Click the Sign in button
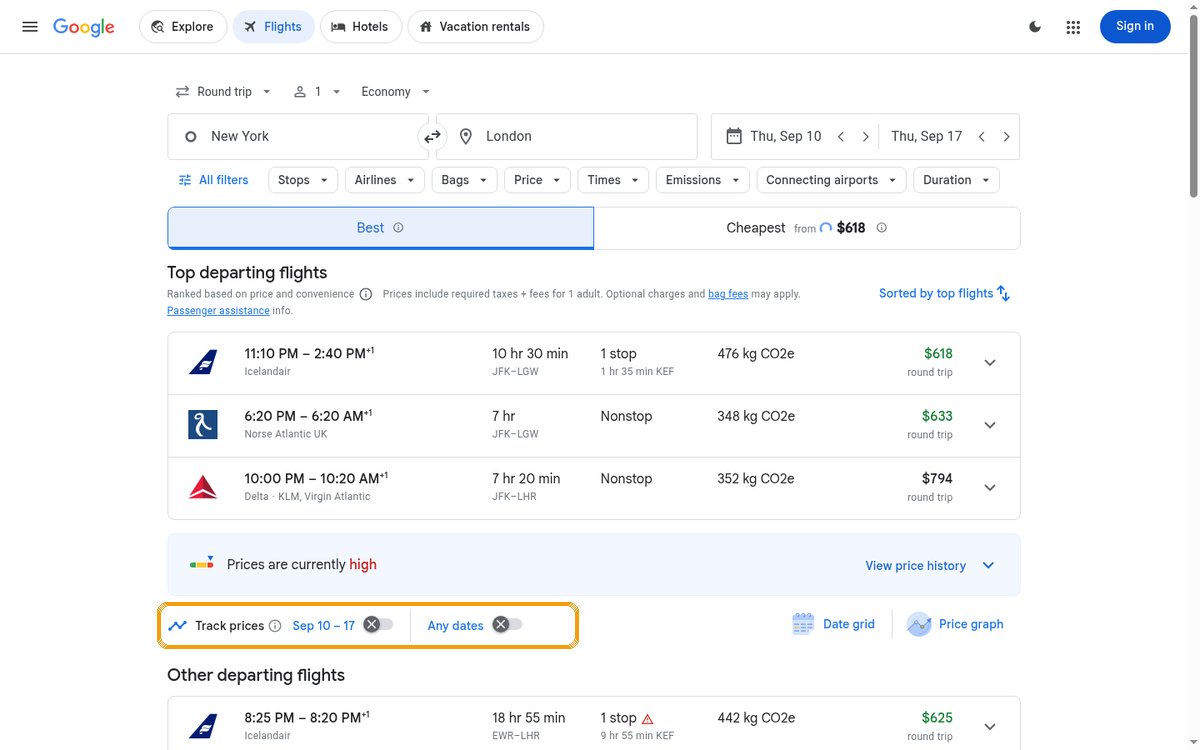The image size is (1200, 750). (x=1135, y=27)
